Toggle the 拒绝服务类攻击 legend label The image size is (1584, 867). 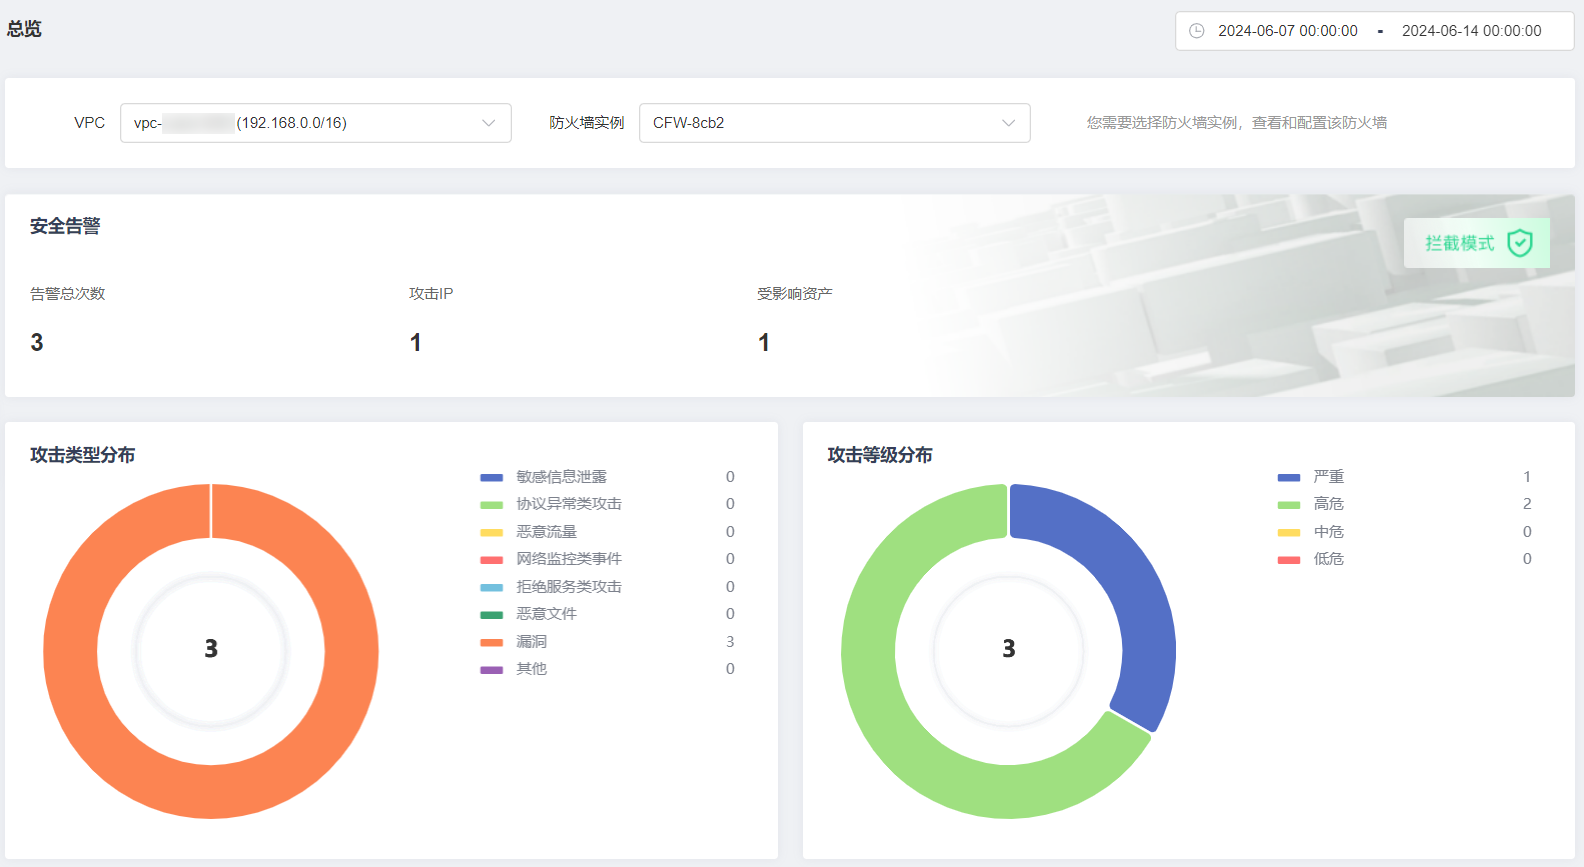pyautogui.click(x=569, y=587)
